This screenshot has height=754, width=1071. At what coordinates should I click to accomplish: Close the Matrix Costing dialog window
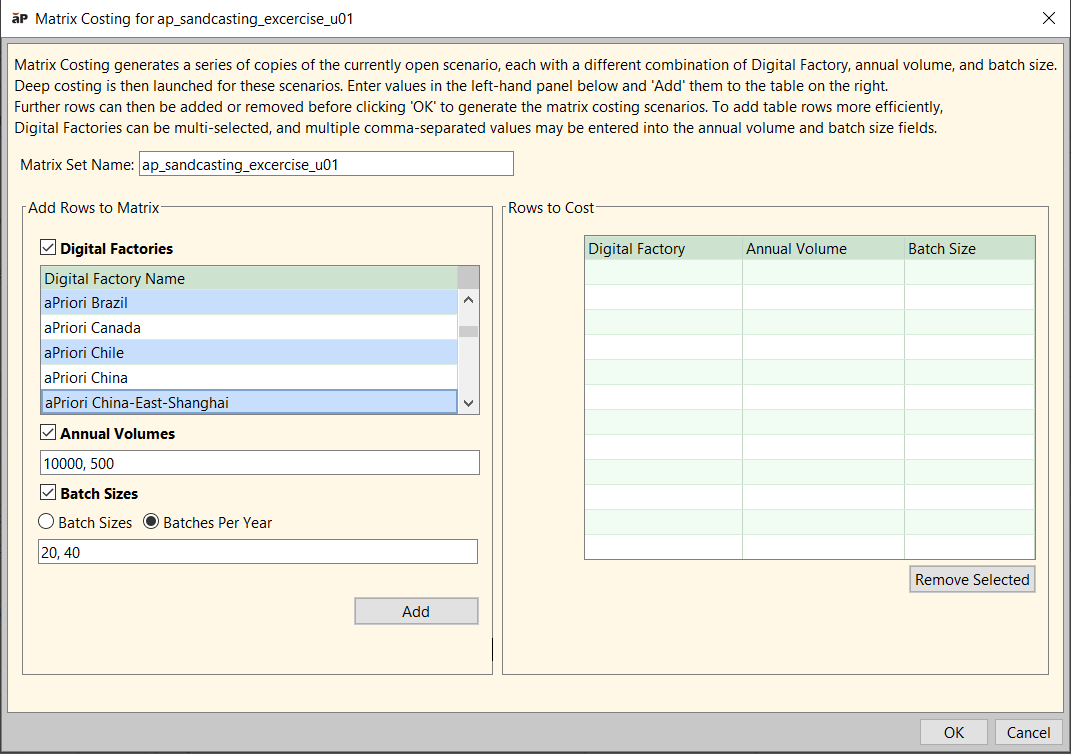pyautogui.click(x=1048, y=18)
